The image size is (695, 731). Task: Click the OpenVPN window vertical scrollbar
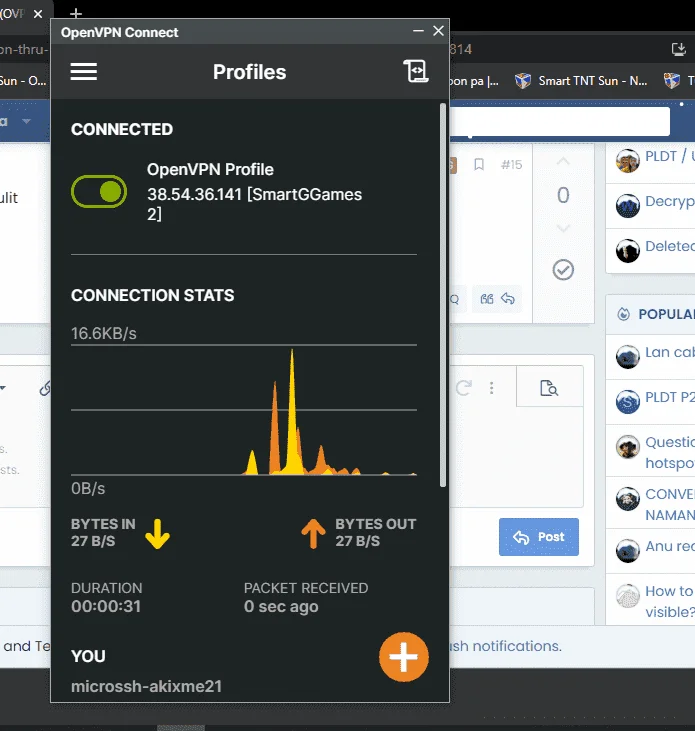click(443, 295)
